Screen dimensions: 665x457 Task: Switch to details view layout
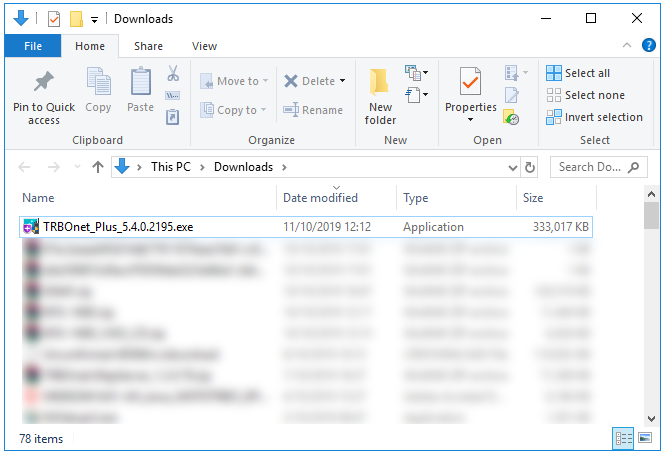coord(624,438)
